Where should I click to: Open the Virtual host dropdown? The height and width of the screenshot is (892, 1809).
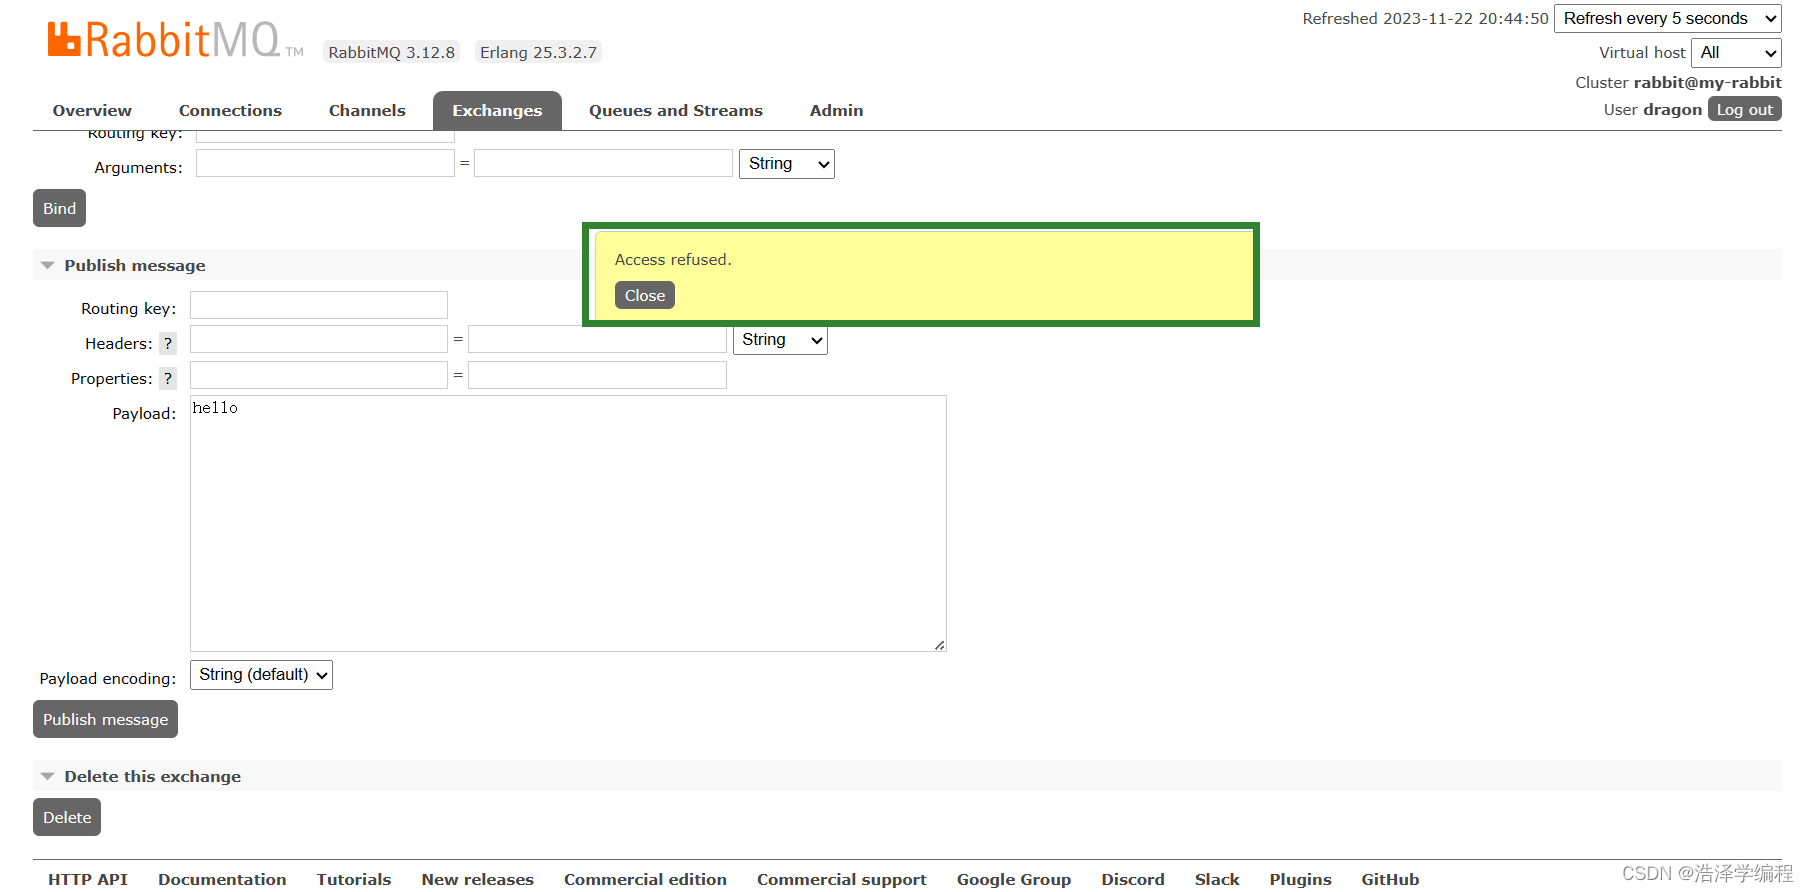[1736, 53]
